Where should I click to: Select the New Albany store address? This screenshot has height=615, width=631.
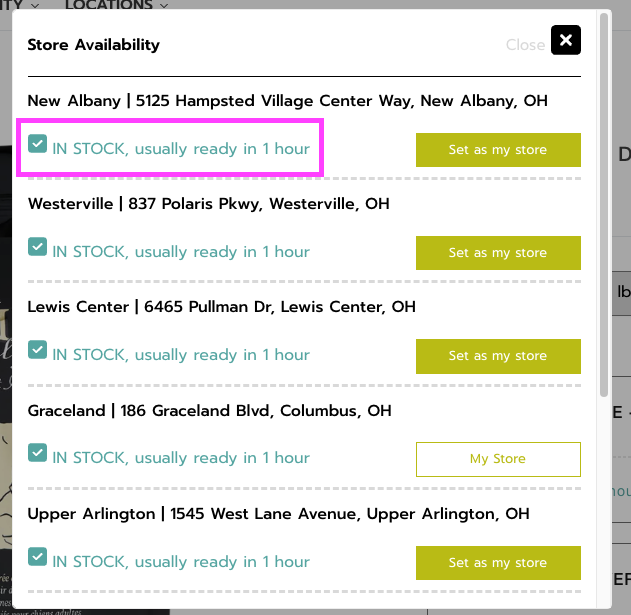coord(287,101)
